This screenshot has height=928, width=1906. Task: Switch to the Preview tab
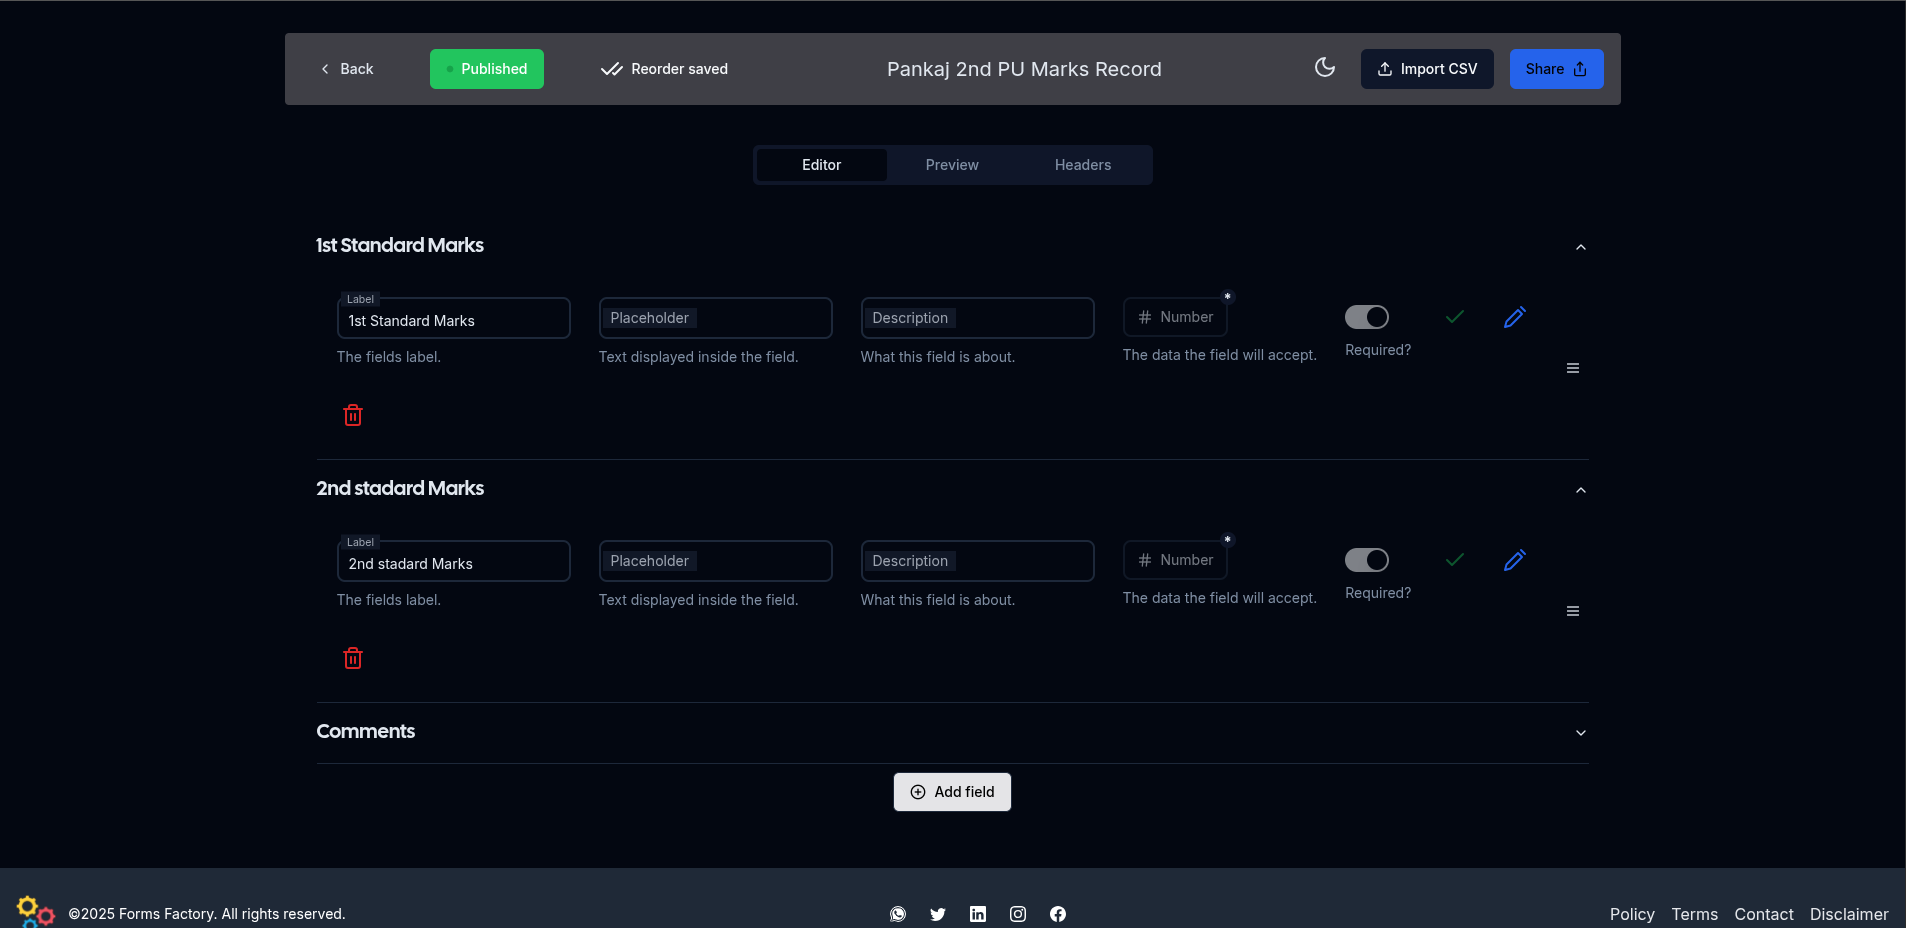coord(951,165)
